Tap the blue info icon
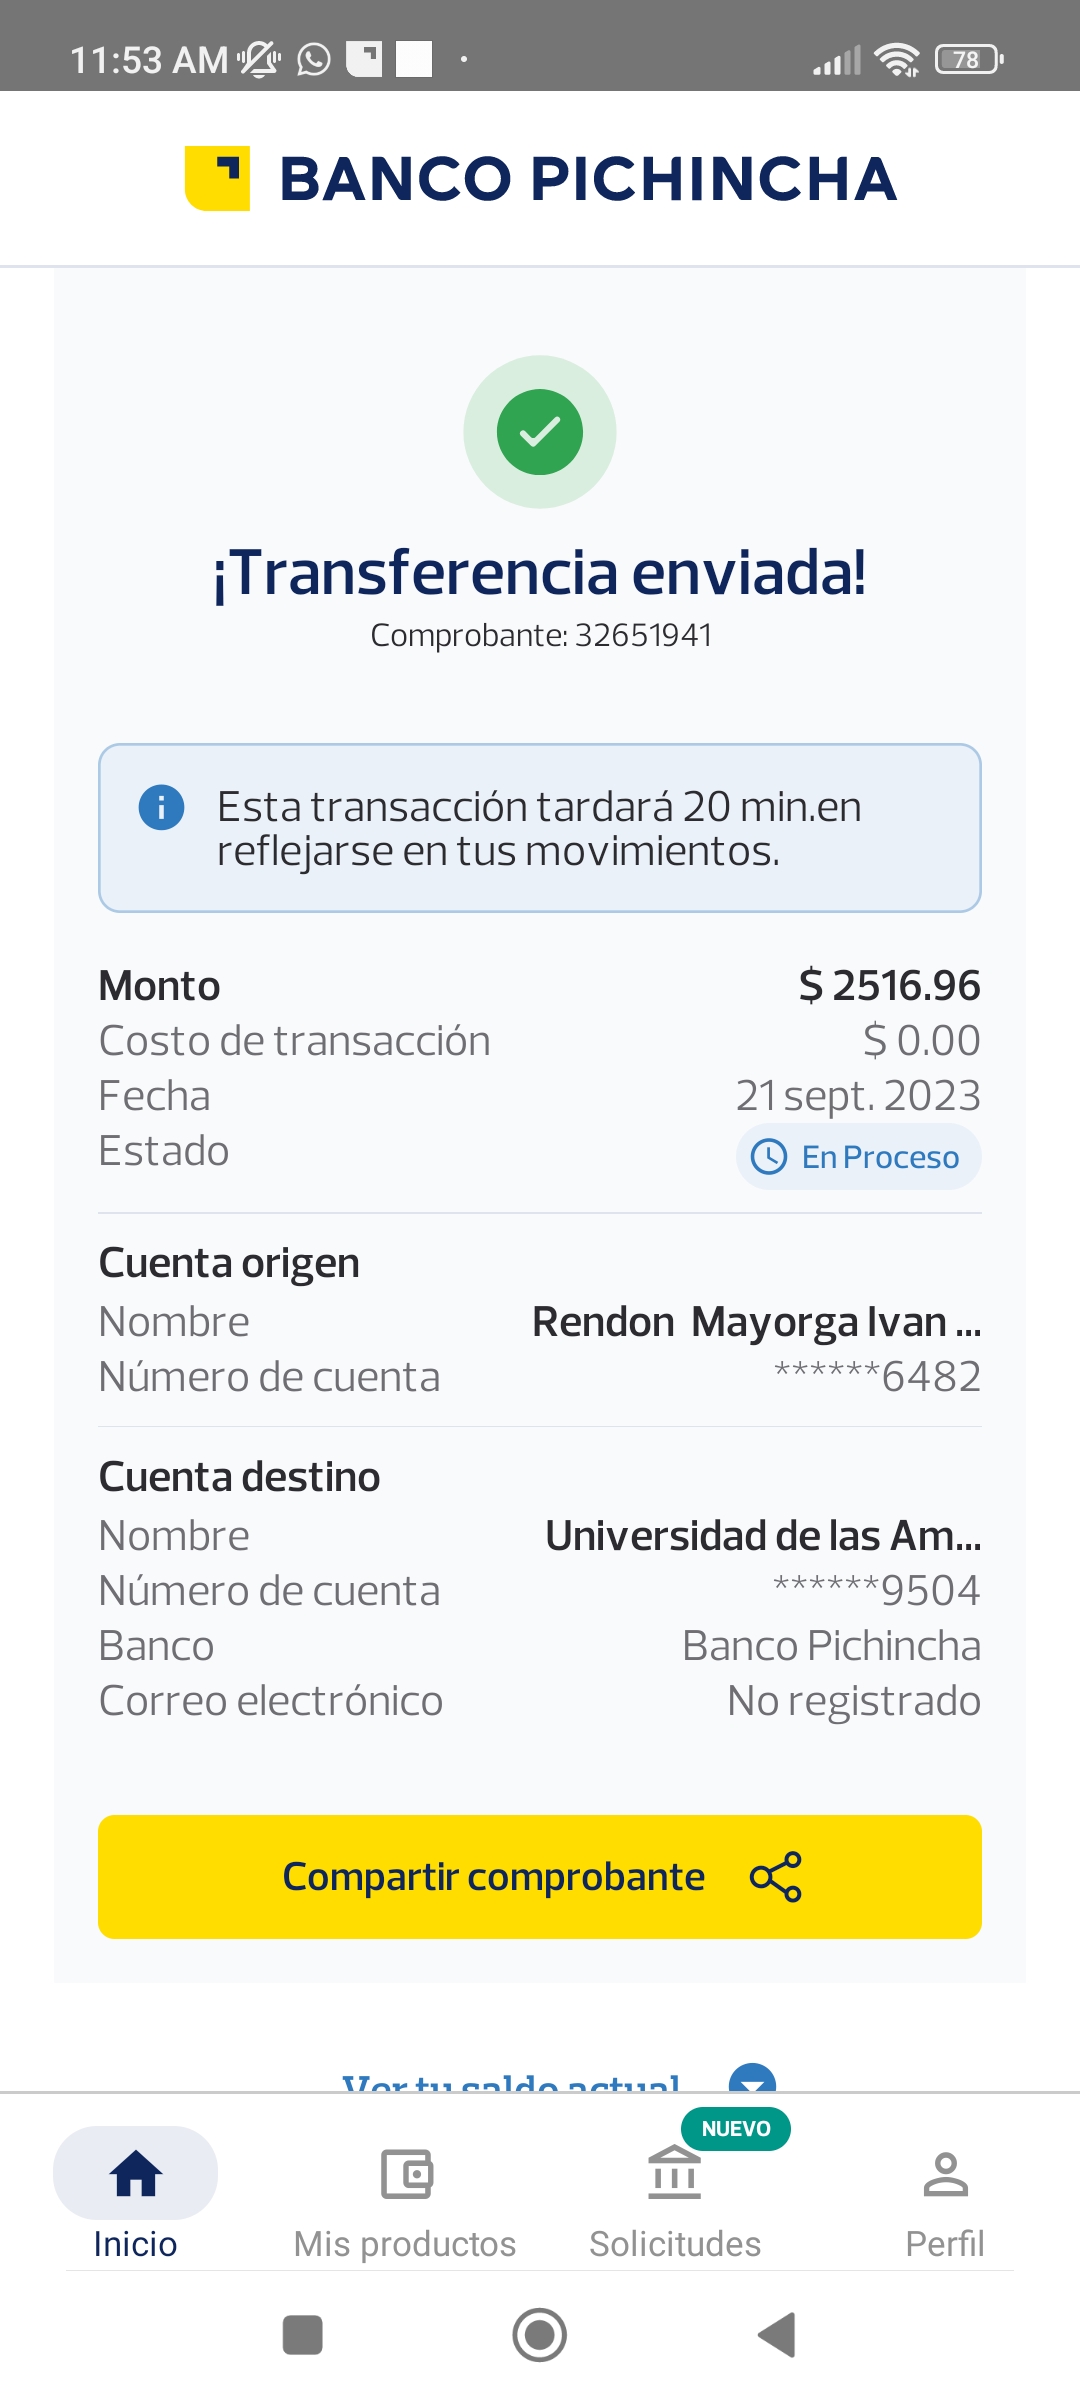1080x2400 pixels. (x=161, y=807)
